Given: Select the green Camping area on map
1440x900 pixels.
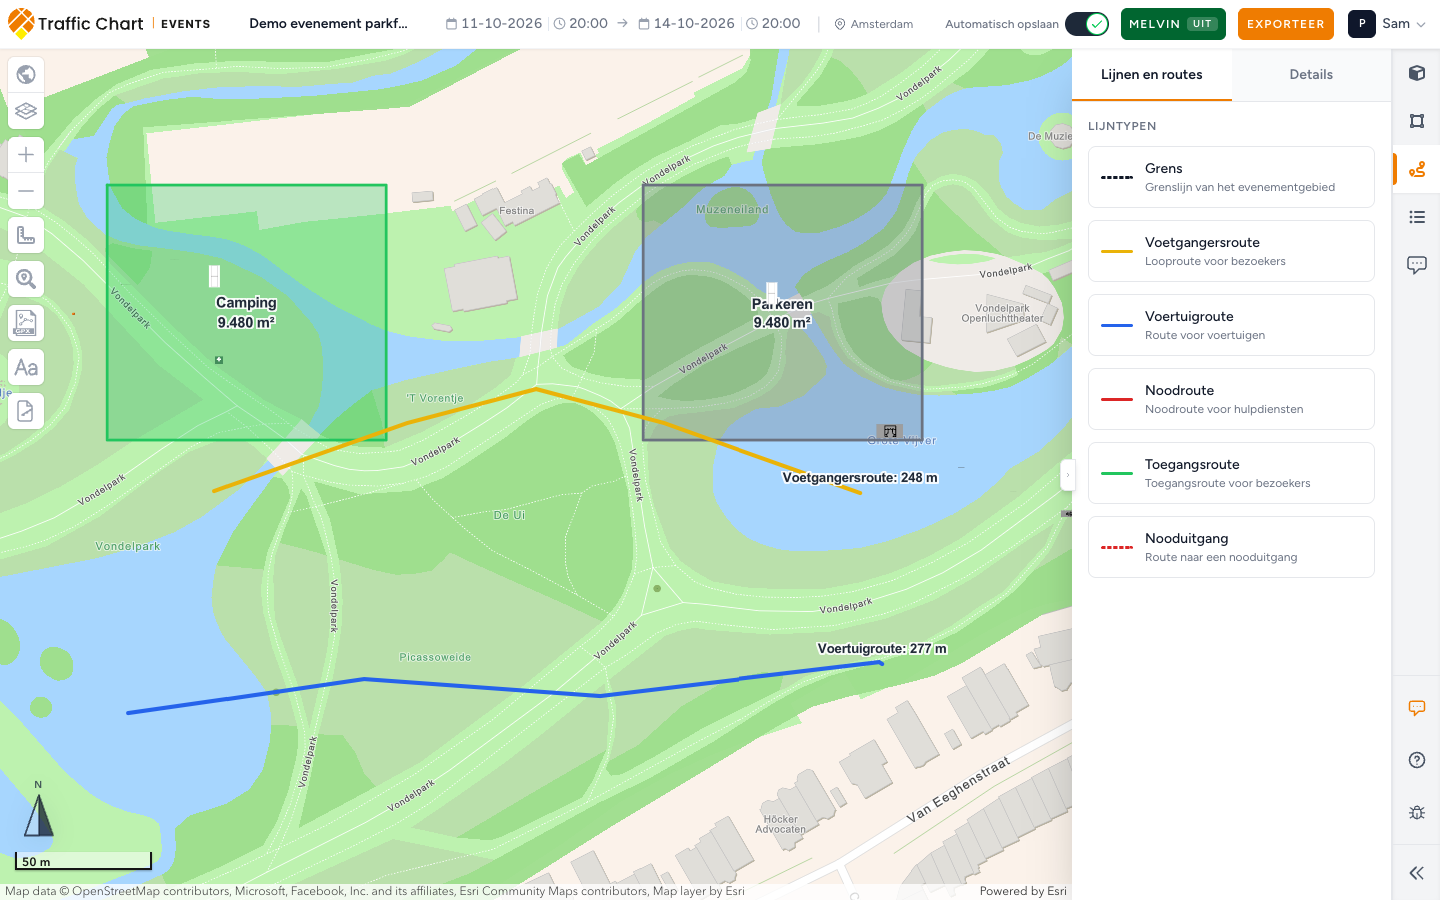Looking at the screenshot, I should tap(247, 312).
